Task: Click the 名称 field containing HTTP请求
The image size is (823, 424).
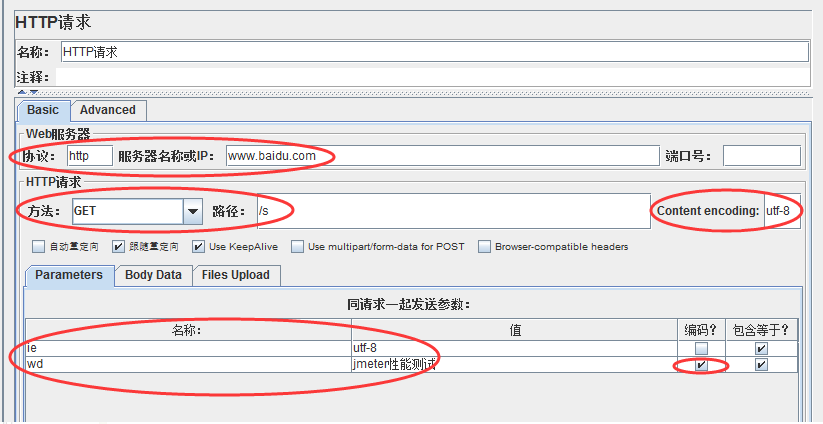Action: (435, 52)
